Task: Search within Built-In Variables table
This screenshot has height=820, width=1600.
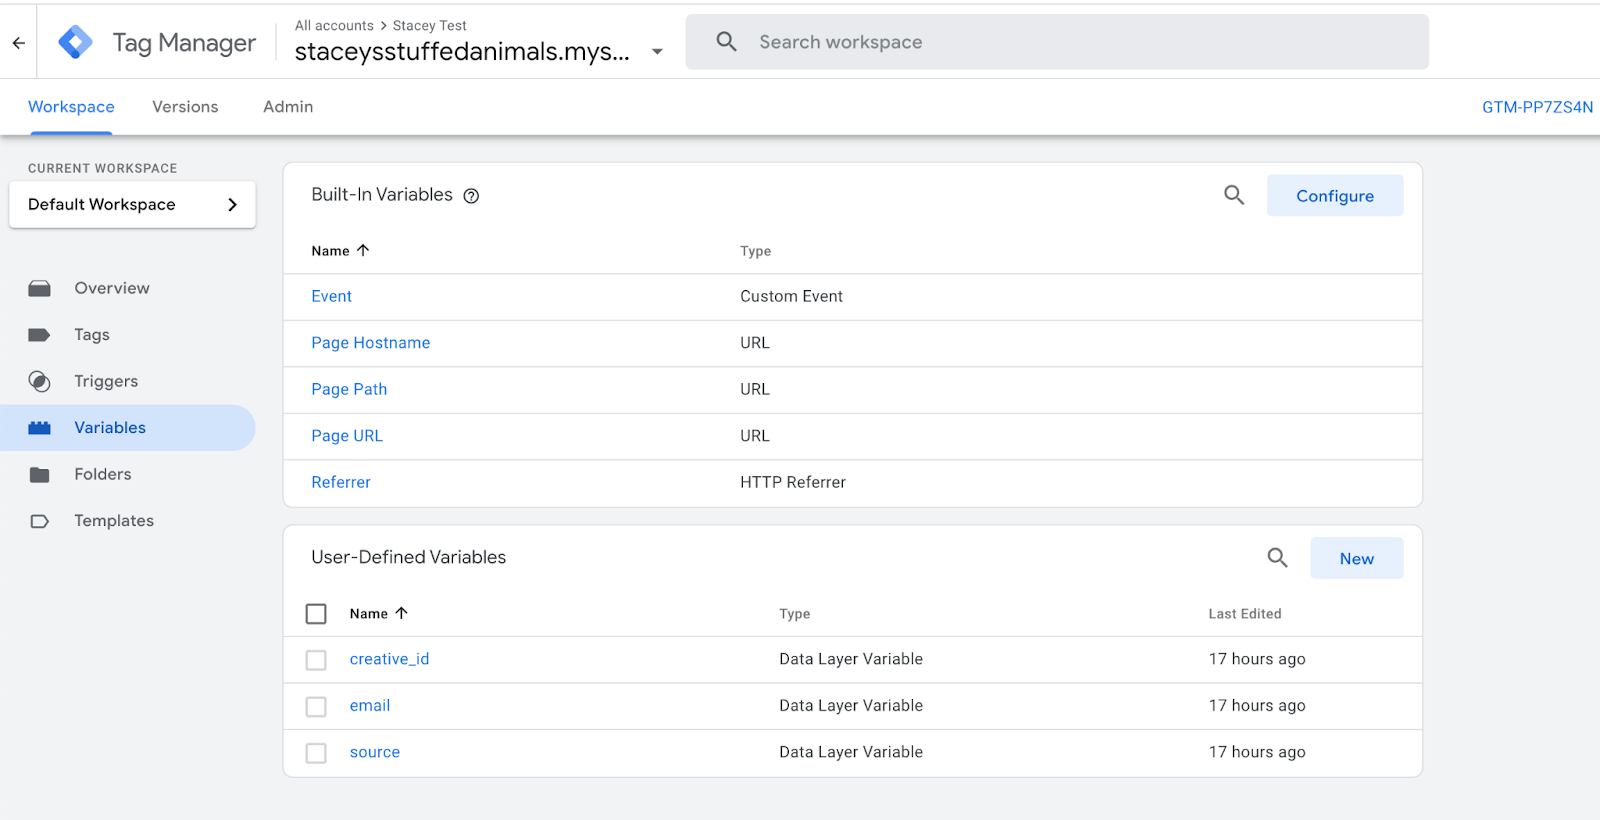Action: [1234, 195]
